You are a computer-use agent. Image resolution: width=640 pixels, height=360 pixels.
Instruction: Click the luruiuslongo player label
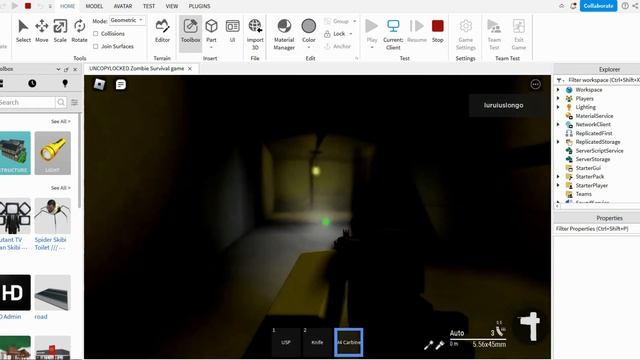[x=504, y=105]
